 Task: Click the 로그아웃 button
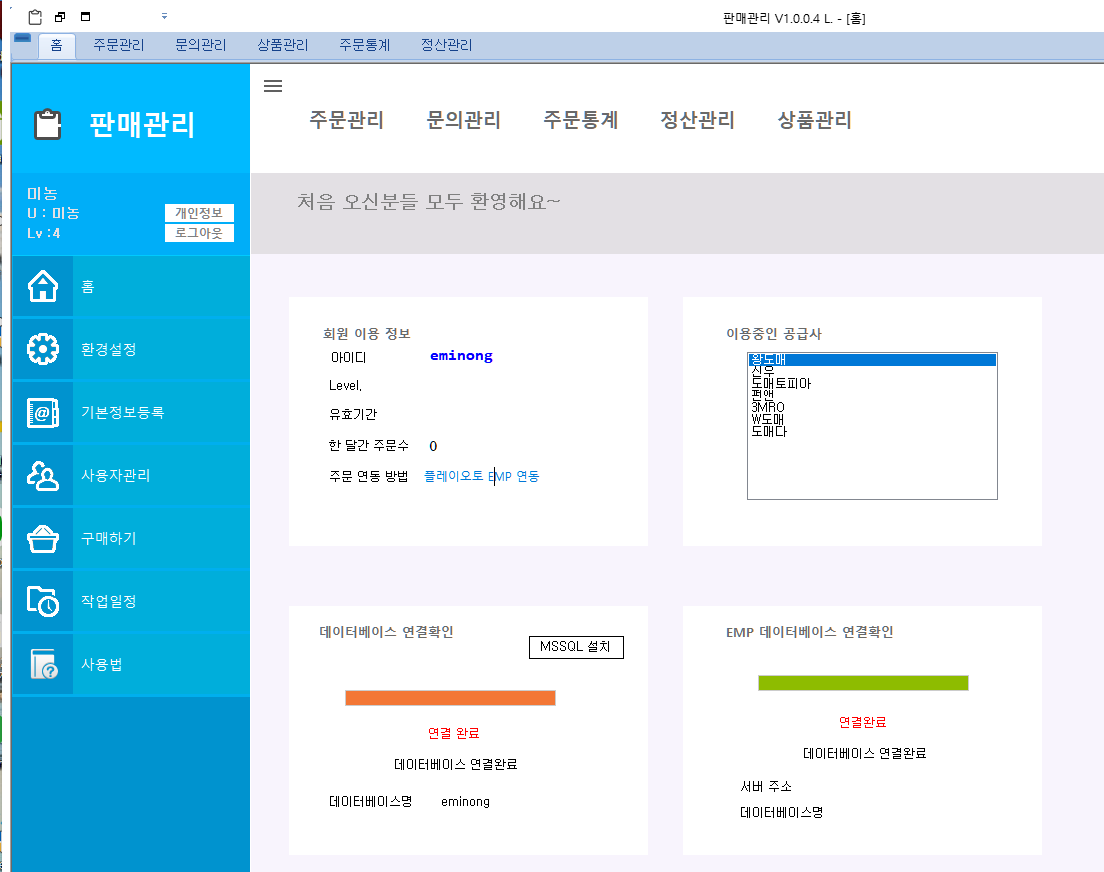click(x=199, y=233)
